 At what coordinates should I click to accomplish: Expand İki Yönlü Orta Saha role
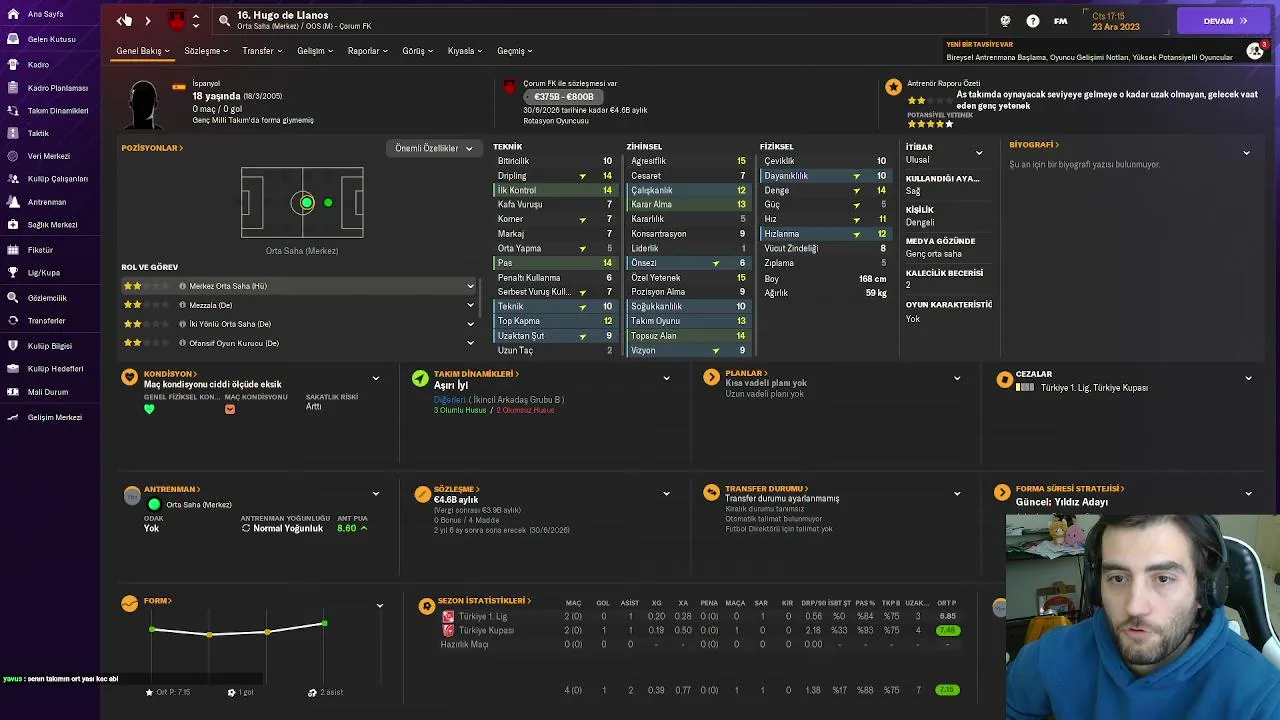470,324
